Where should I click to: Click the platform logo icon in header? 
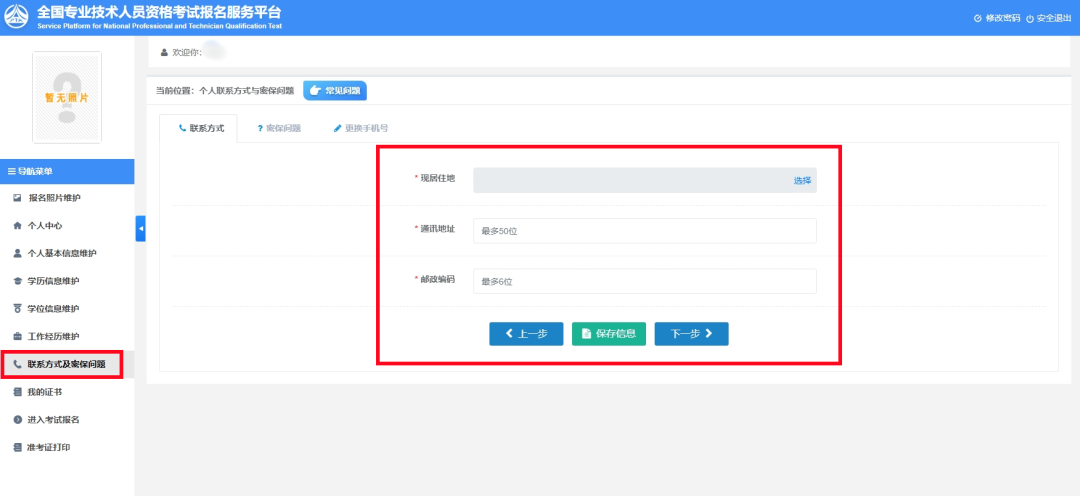(18, 17)
